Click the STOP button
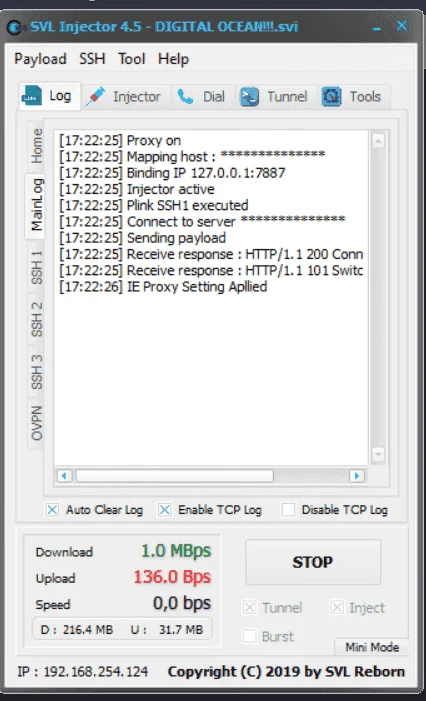Viewport: 426px width, 701px height. [x=313, y=562]
